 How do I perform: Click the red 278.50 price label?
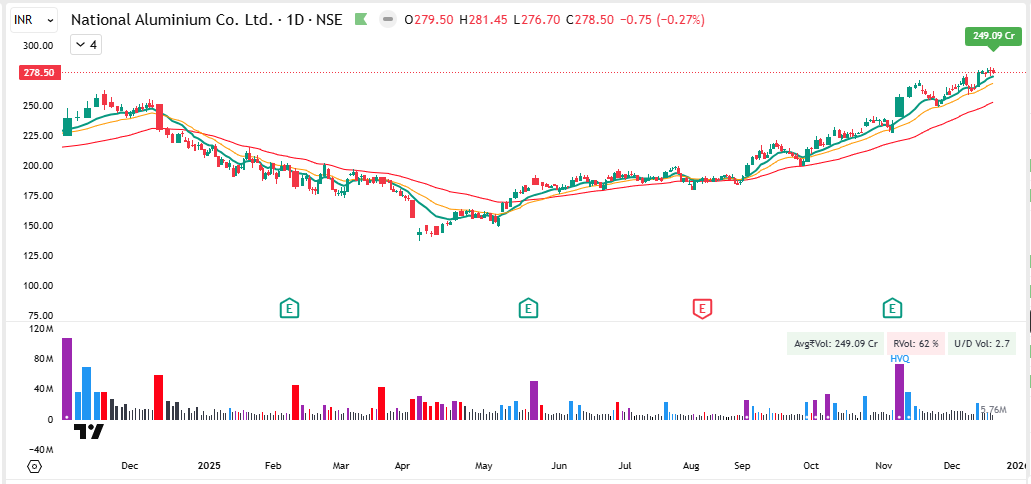pyautogui.click(x=39, y=72)
